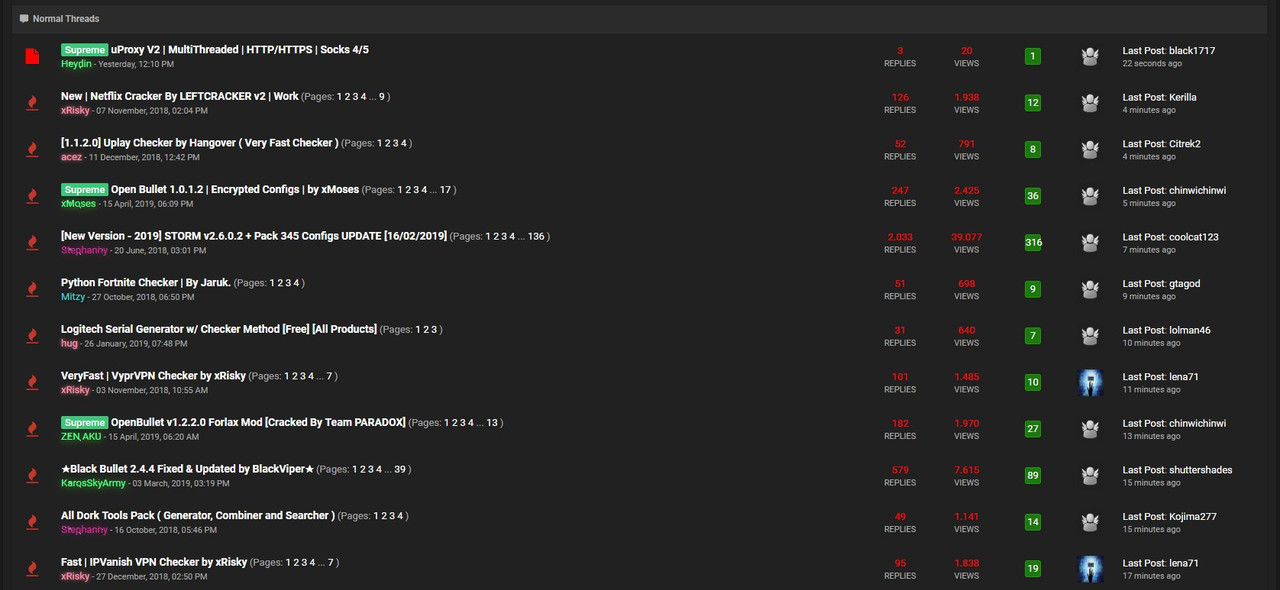View last post by Kojima277
The height and width of the screenshot is (590, 1280).
[x=1169, y=517]
